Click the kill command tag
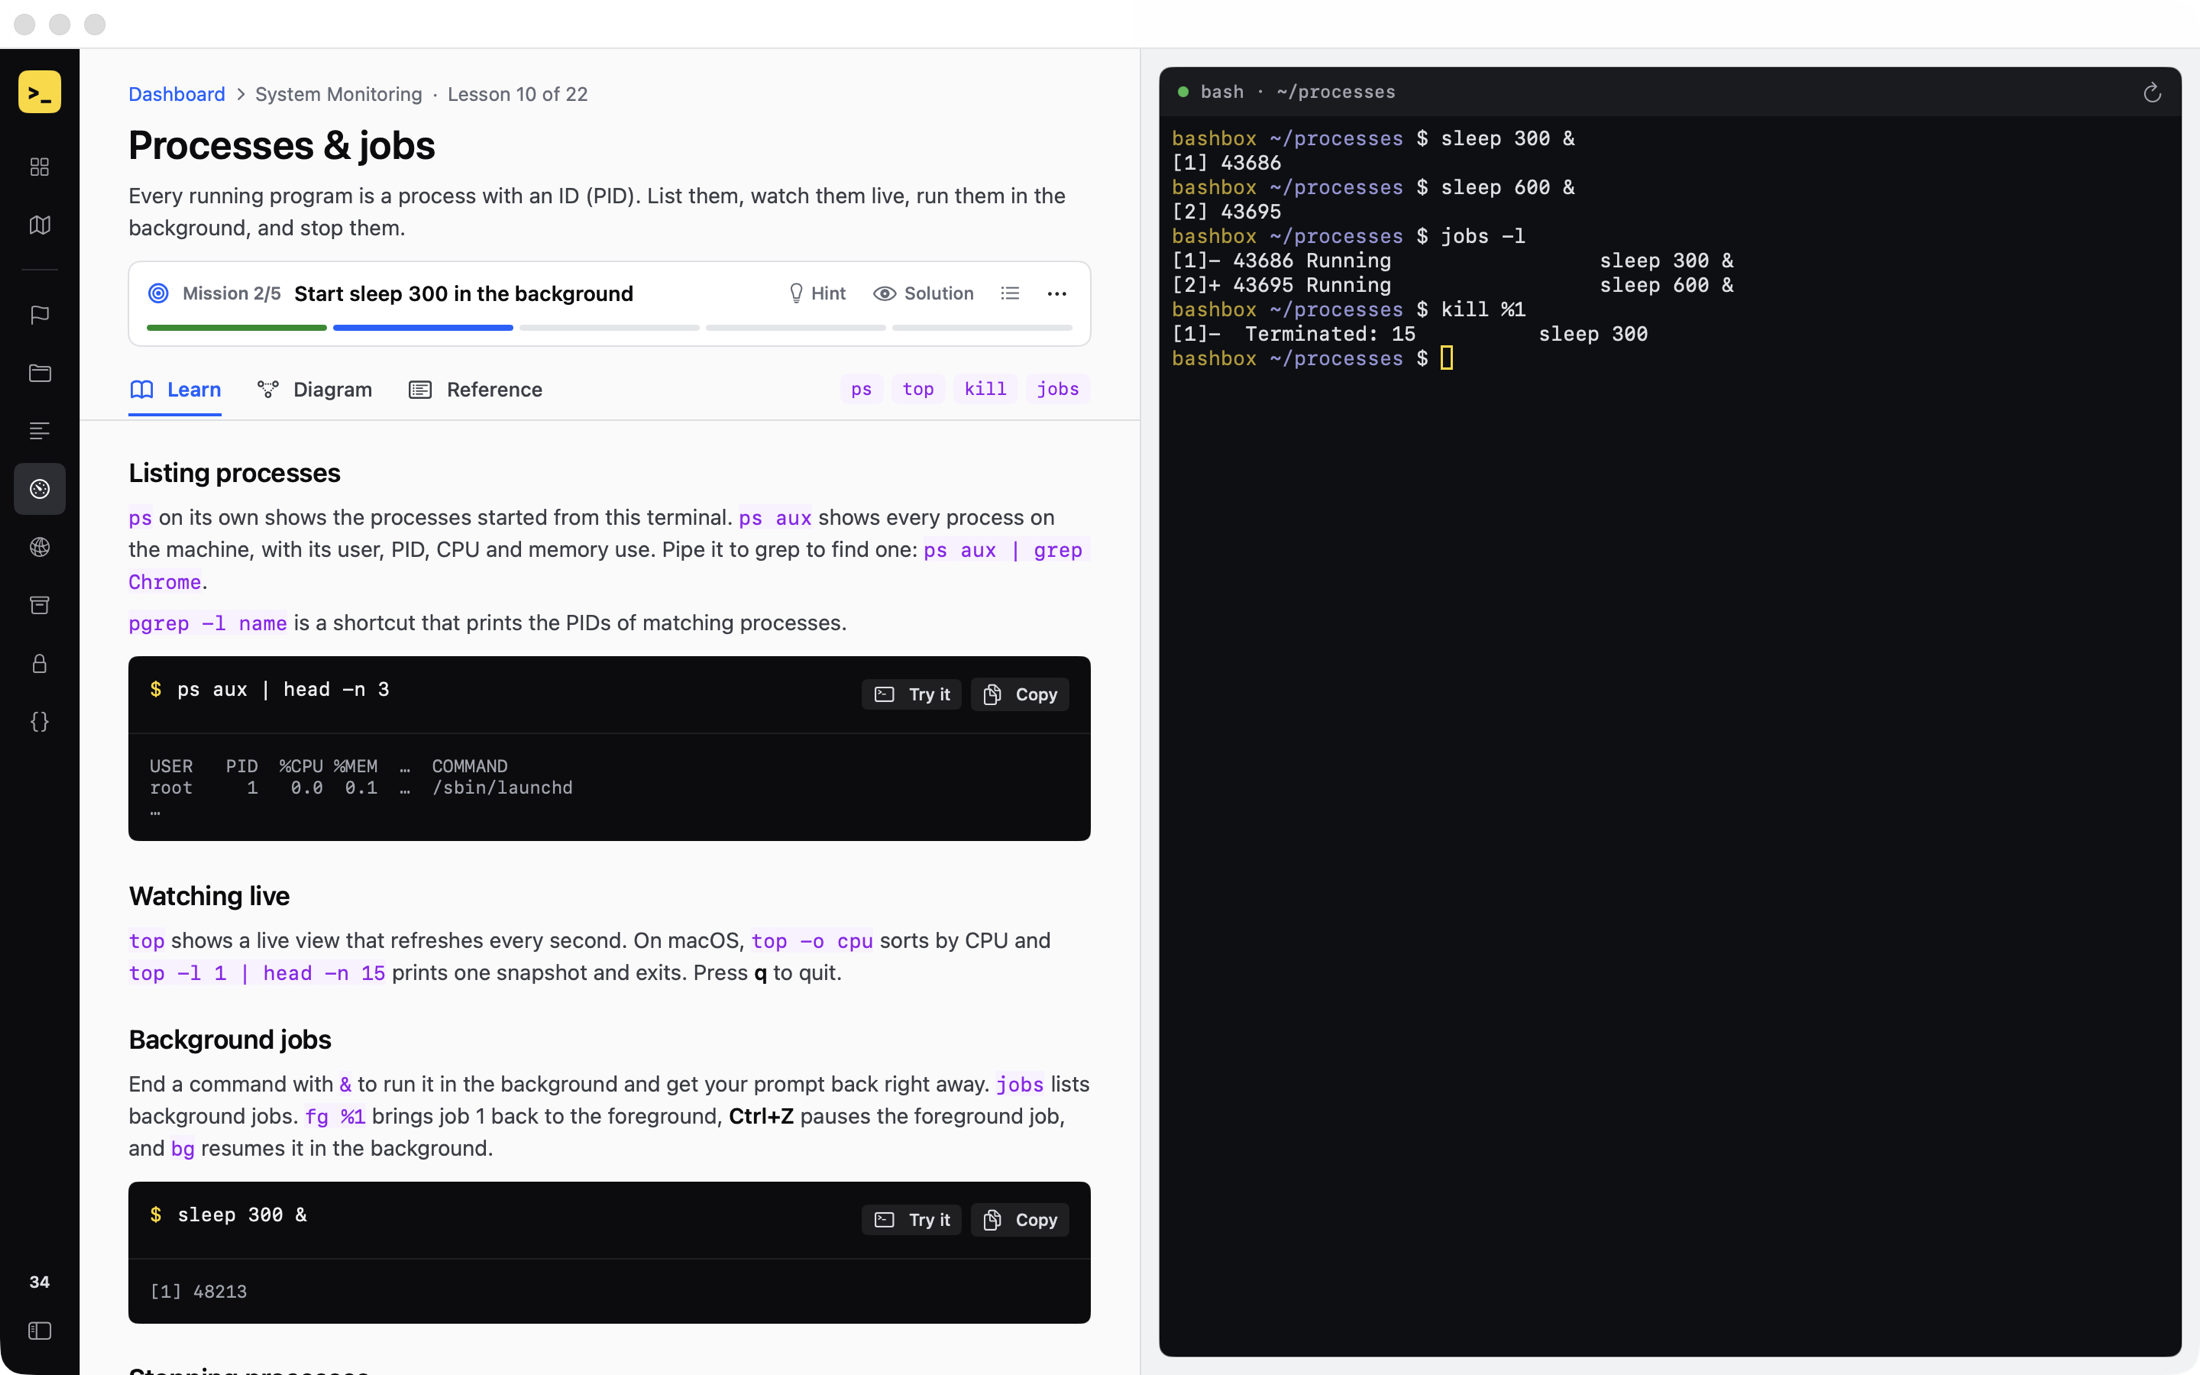Image resolution: width=2200 pixels, height=1375 pixels. point(985,389)
